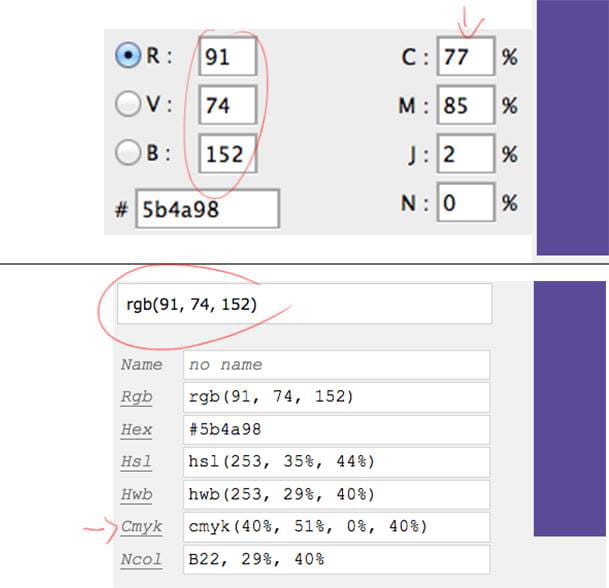Click the '#' label beside the hex field
The width and height of the screenshot is (609, 588).
tap(121, 210)
